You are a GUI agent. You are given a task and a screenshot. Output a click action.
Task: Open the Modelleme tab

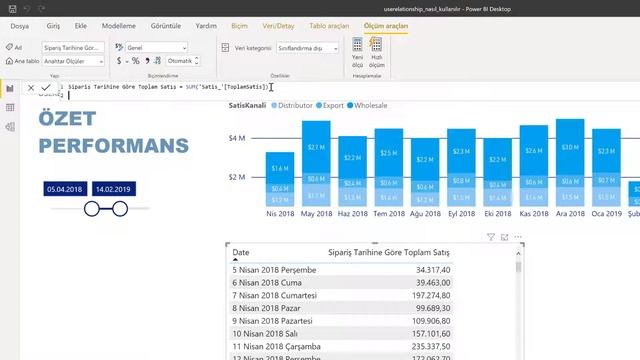119,26
